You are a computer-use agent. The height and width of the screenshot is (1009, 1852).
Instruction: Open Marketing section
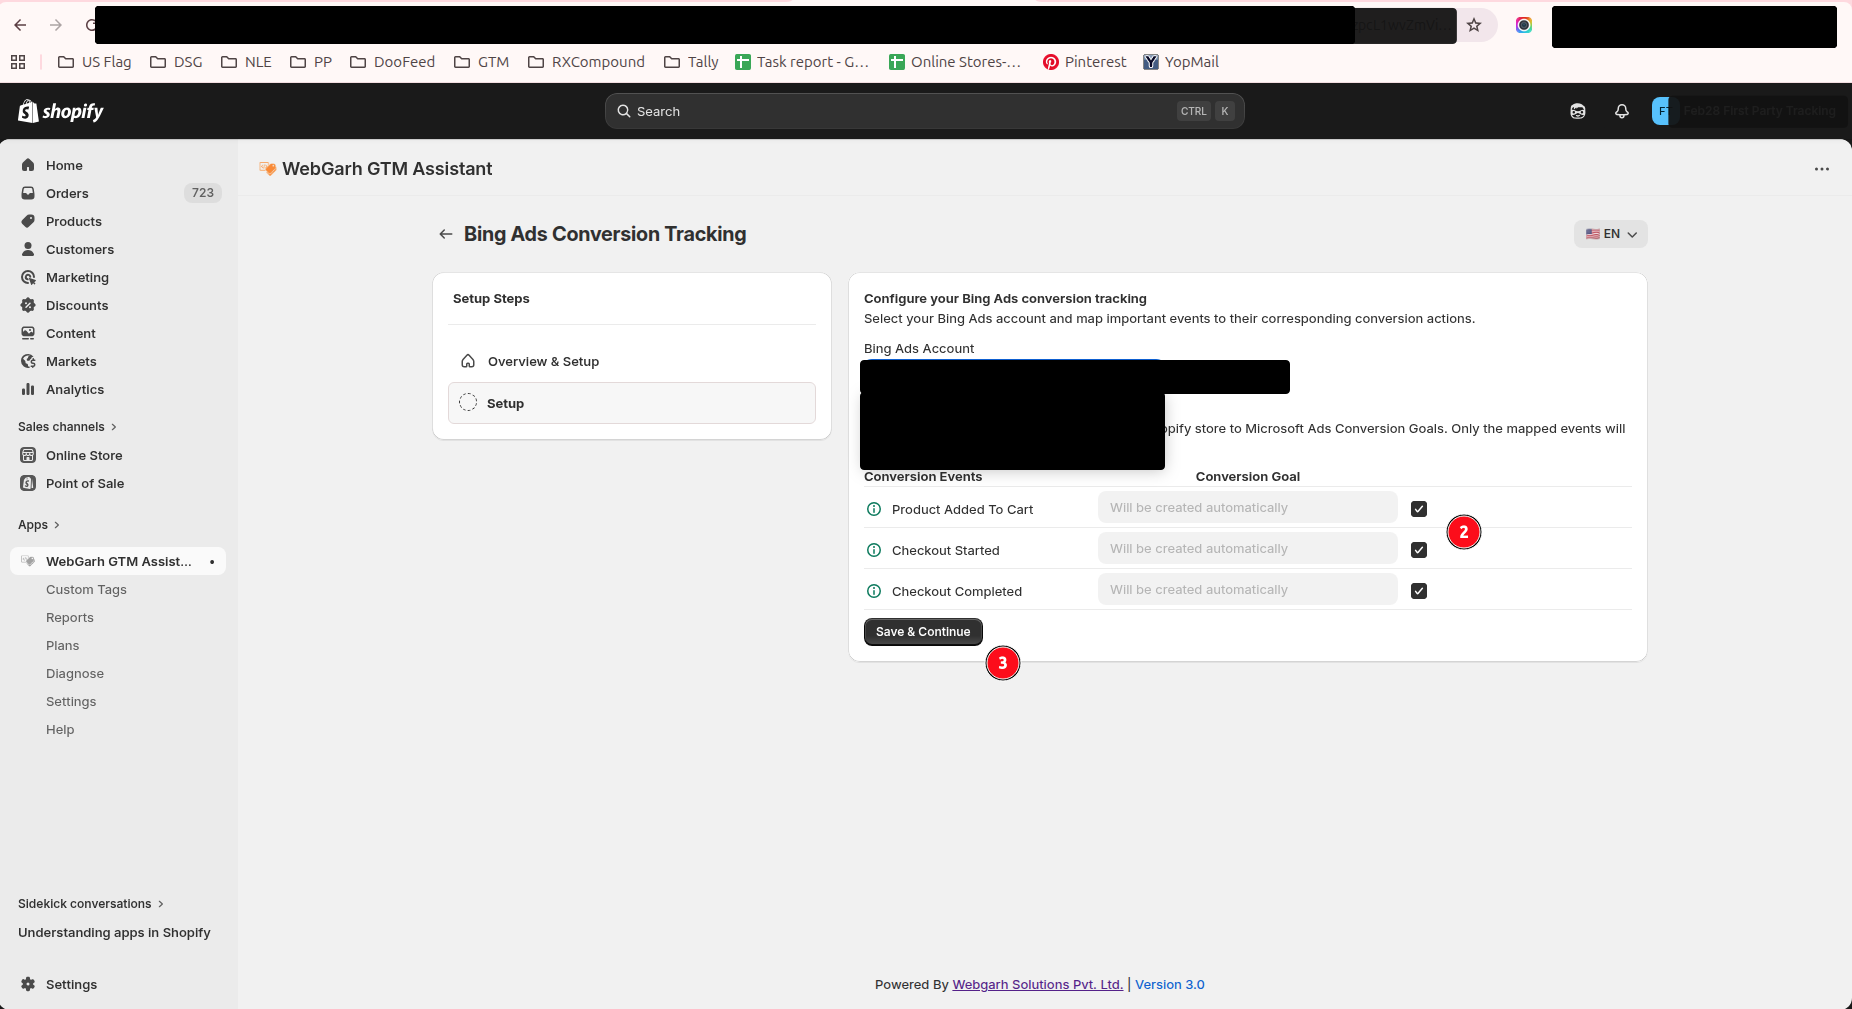(77, 277)
